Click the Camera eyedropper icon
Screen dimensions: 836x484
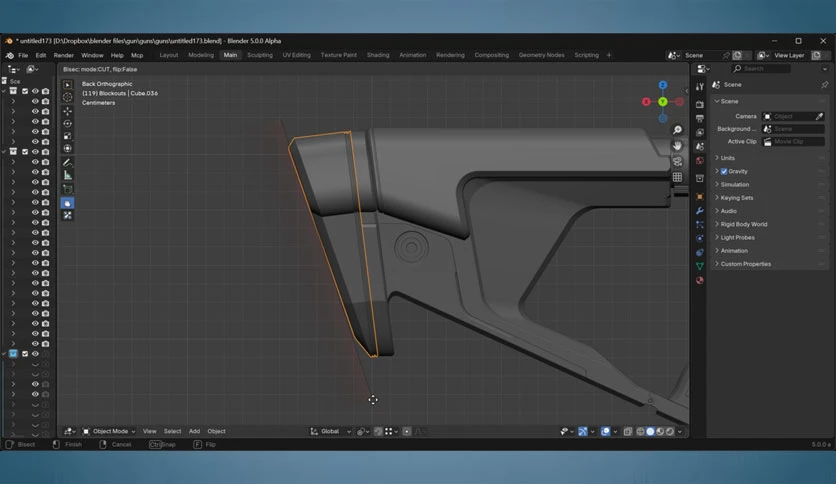[x=819, y=116]
